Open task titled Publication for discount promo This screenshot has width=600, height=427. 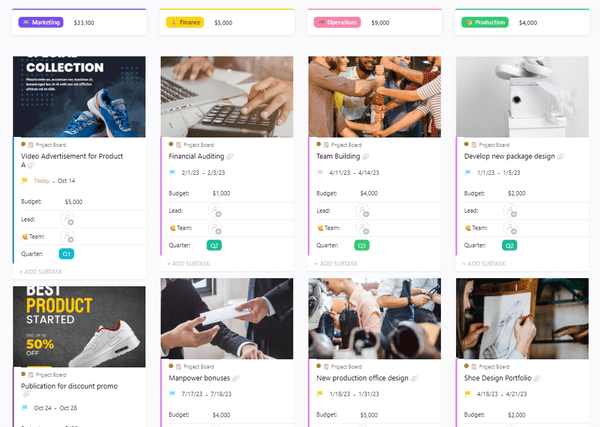pyautogui.click(x=69, y=386)
